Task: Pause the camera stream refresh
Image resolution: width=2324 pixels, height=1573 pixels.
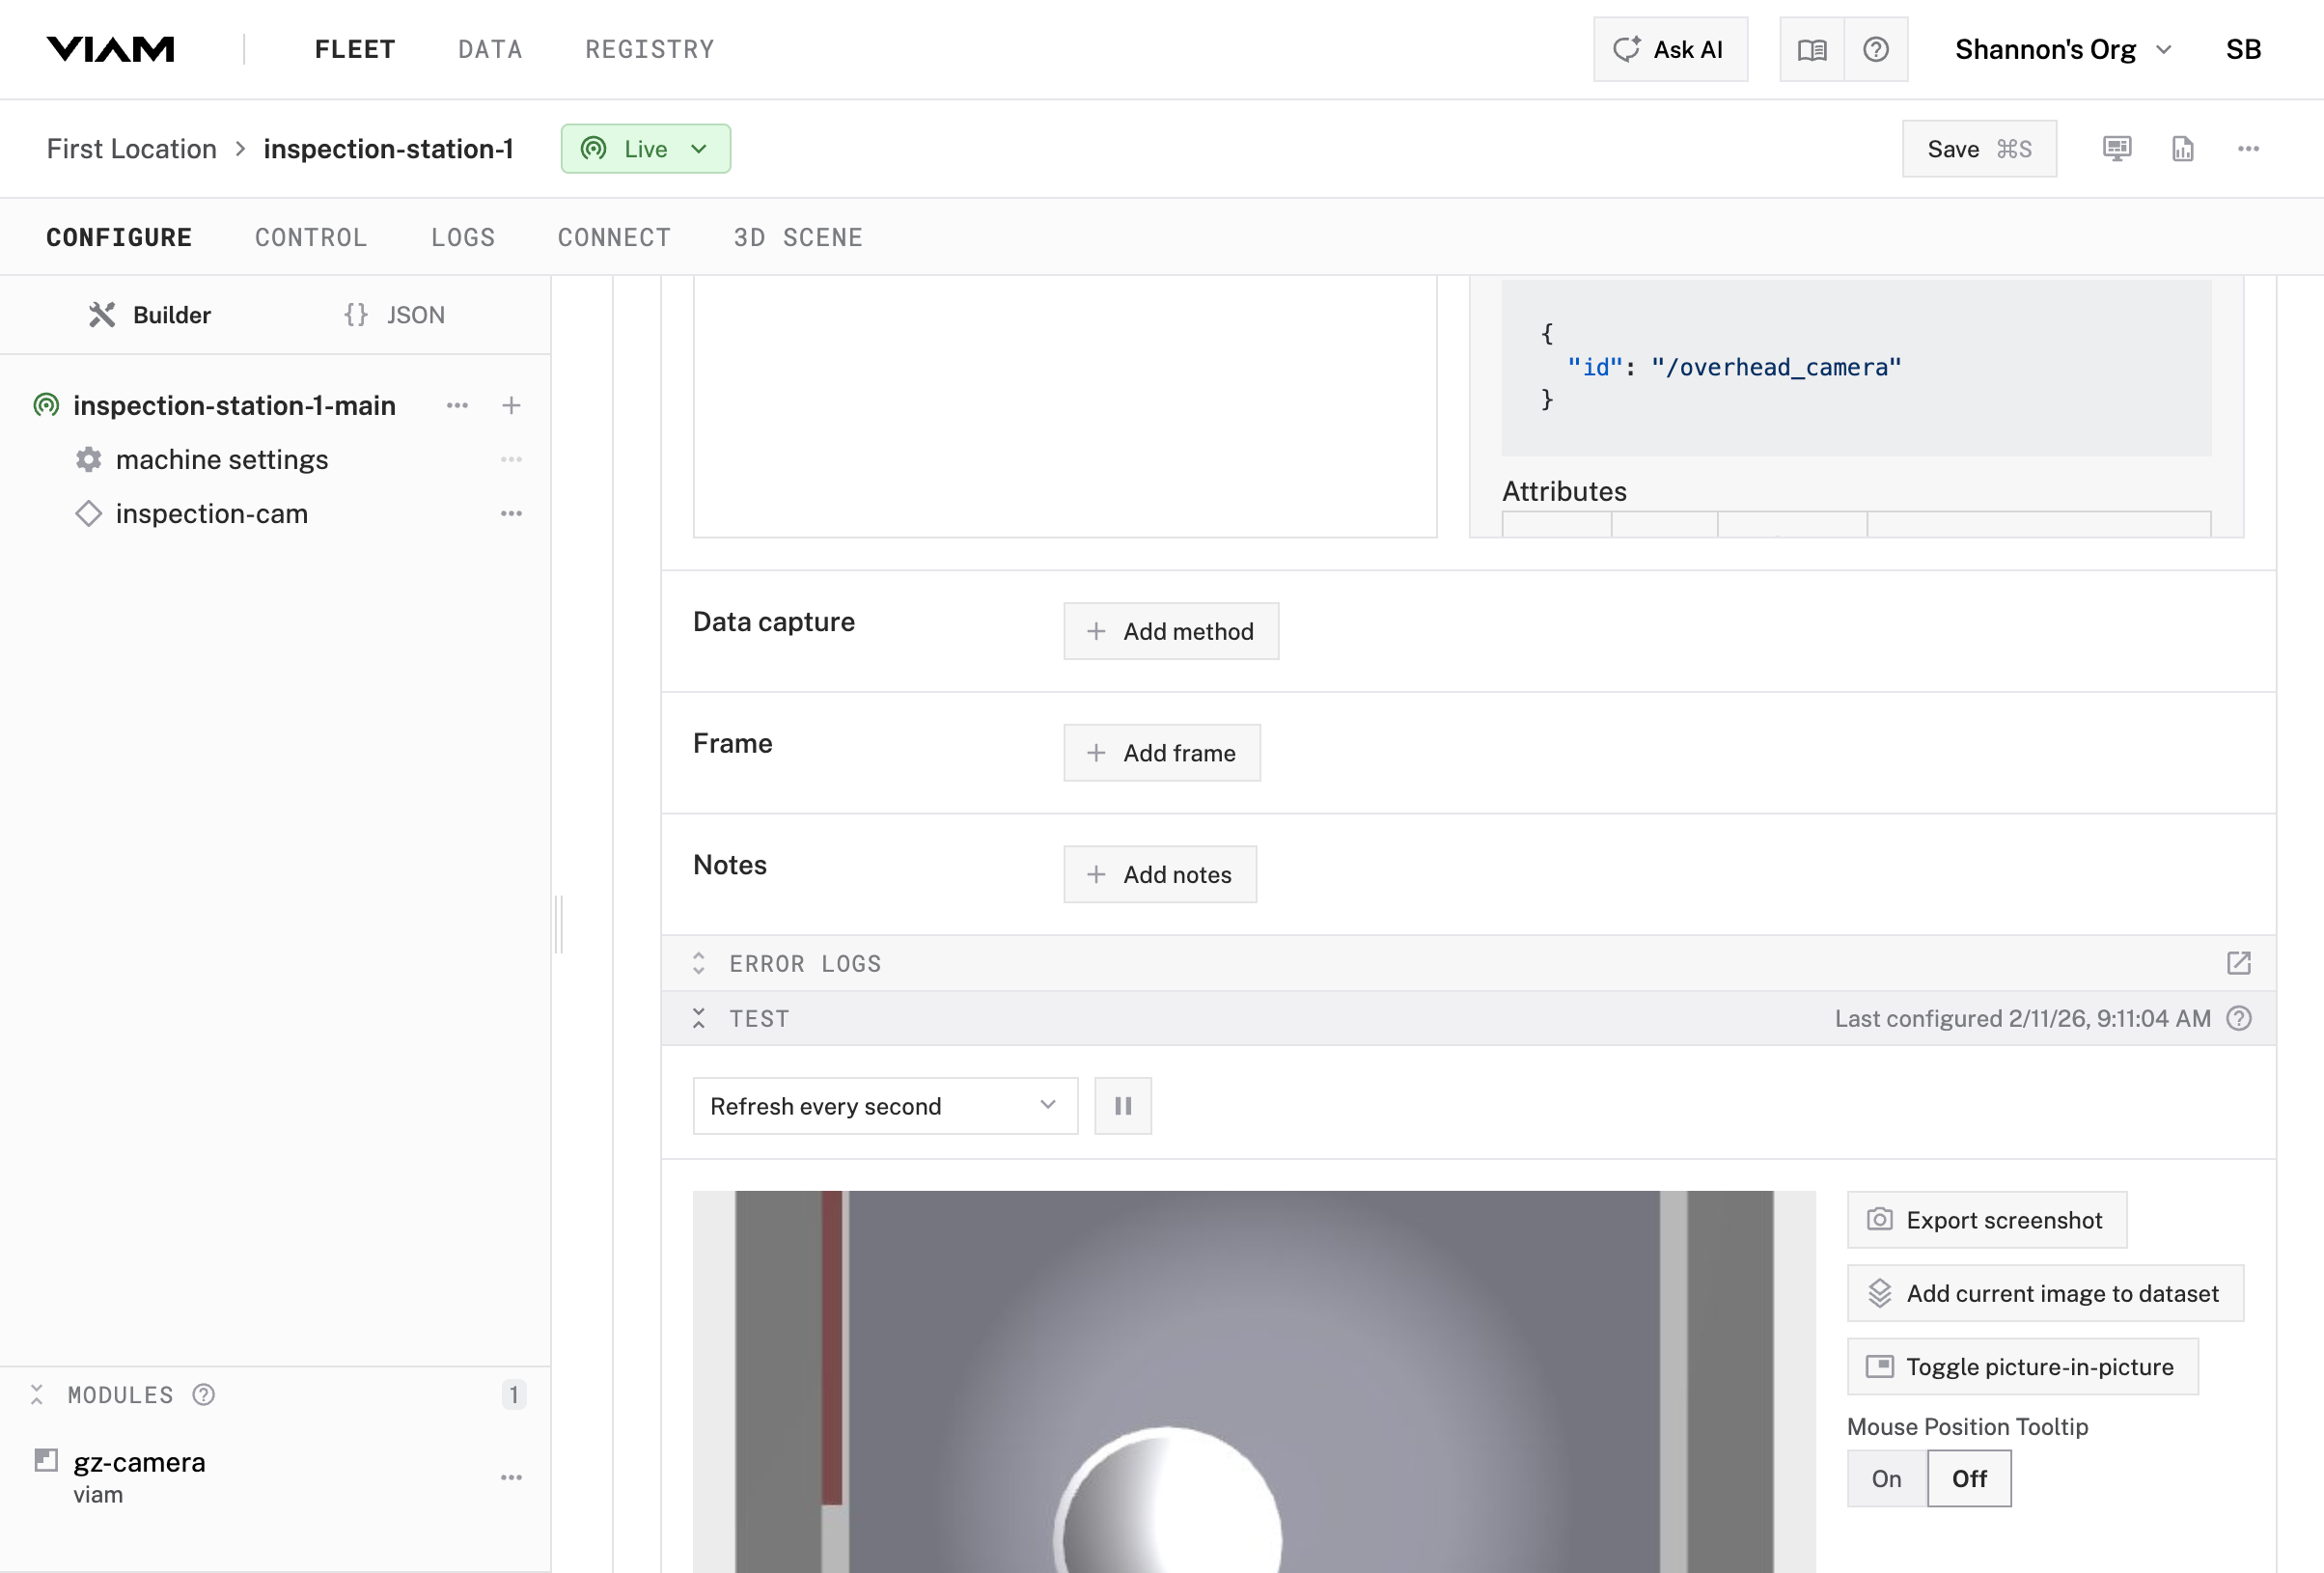Action: [1122, 1106]
